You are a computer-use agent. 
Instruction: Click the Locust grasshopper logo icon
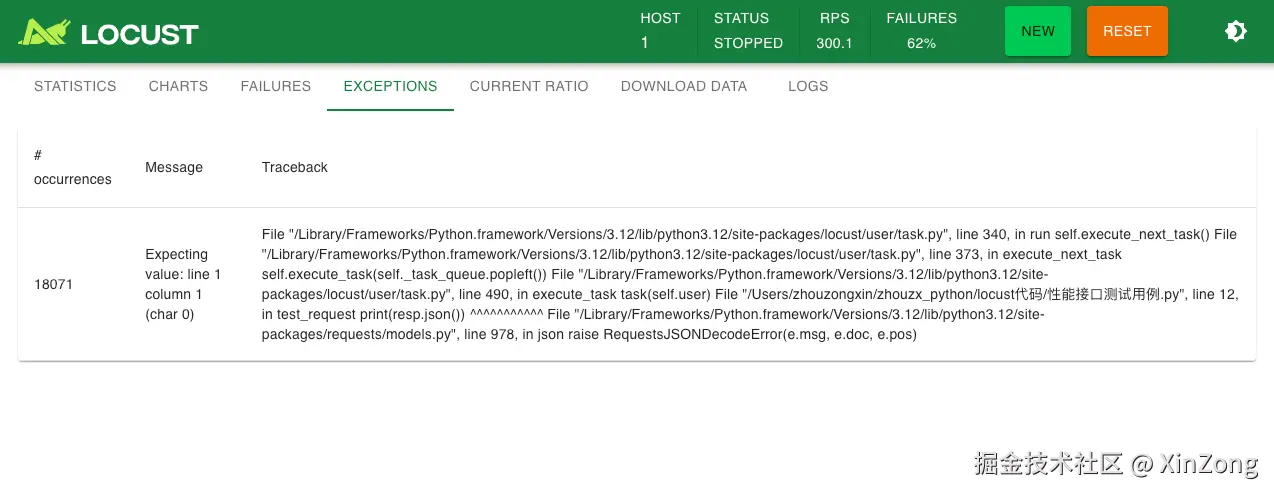click(43, 32)
